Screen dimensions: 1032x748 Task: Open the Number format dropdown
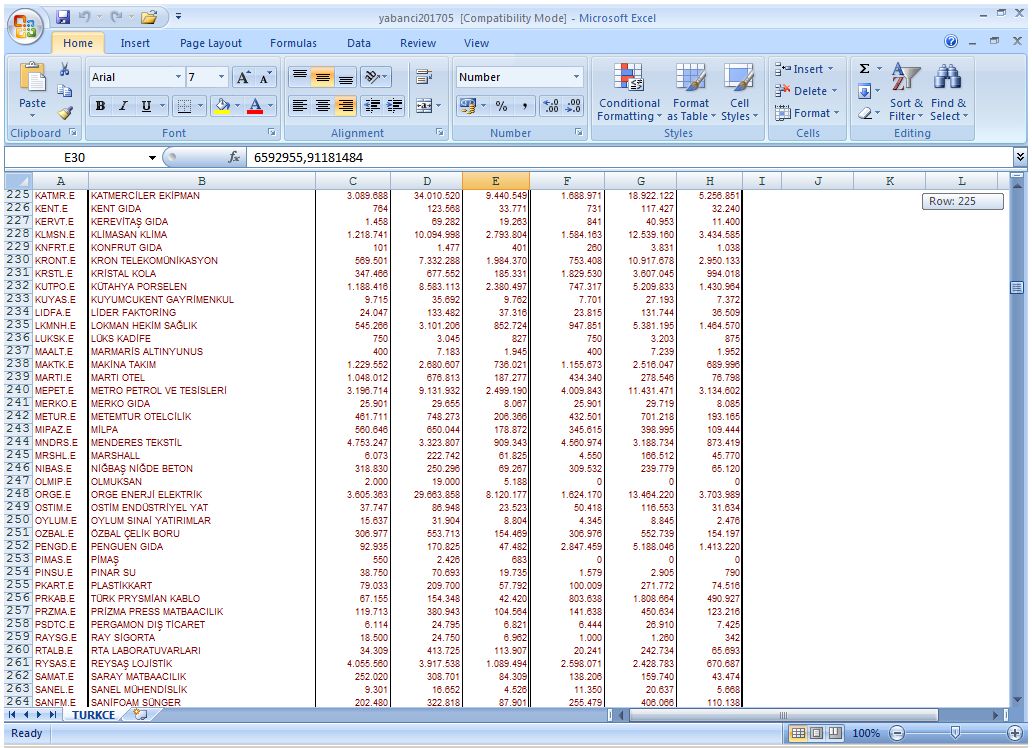point(577,77)
